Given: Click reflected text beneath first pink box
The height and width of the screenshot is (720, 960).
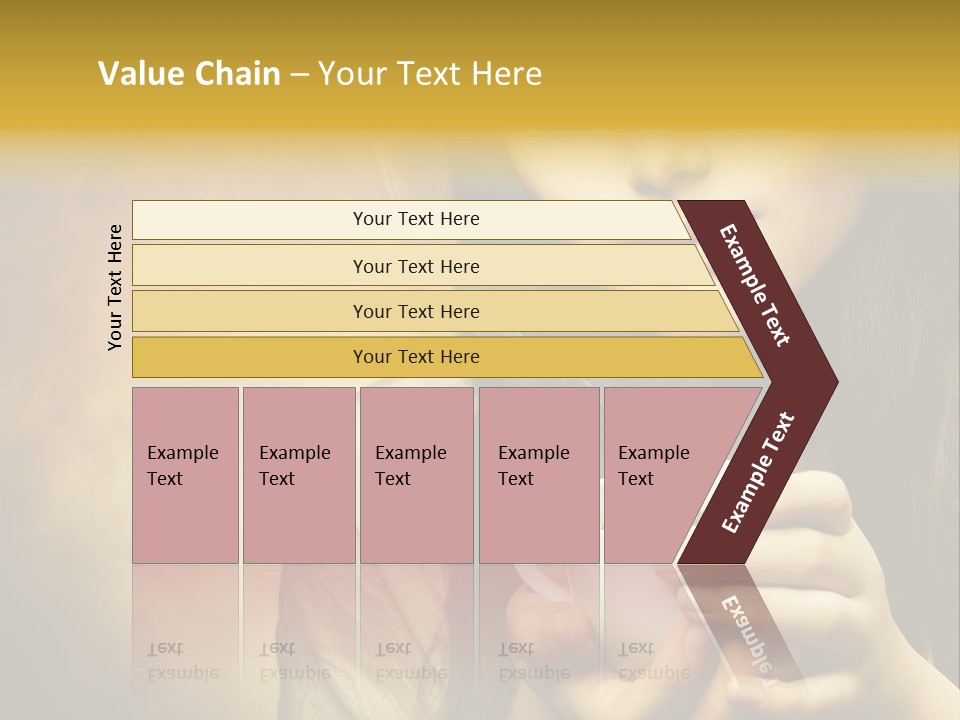Looking at the screenshot, I should click(183, 662).
